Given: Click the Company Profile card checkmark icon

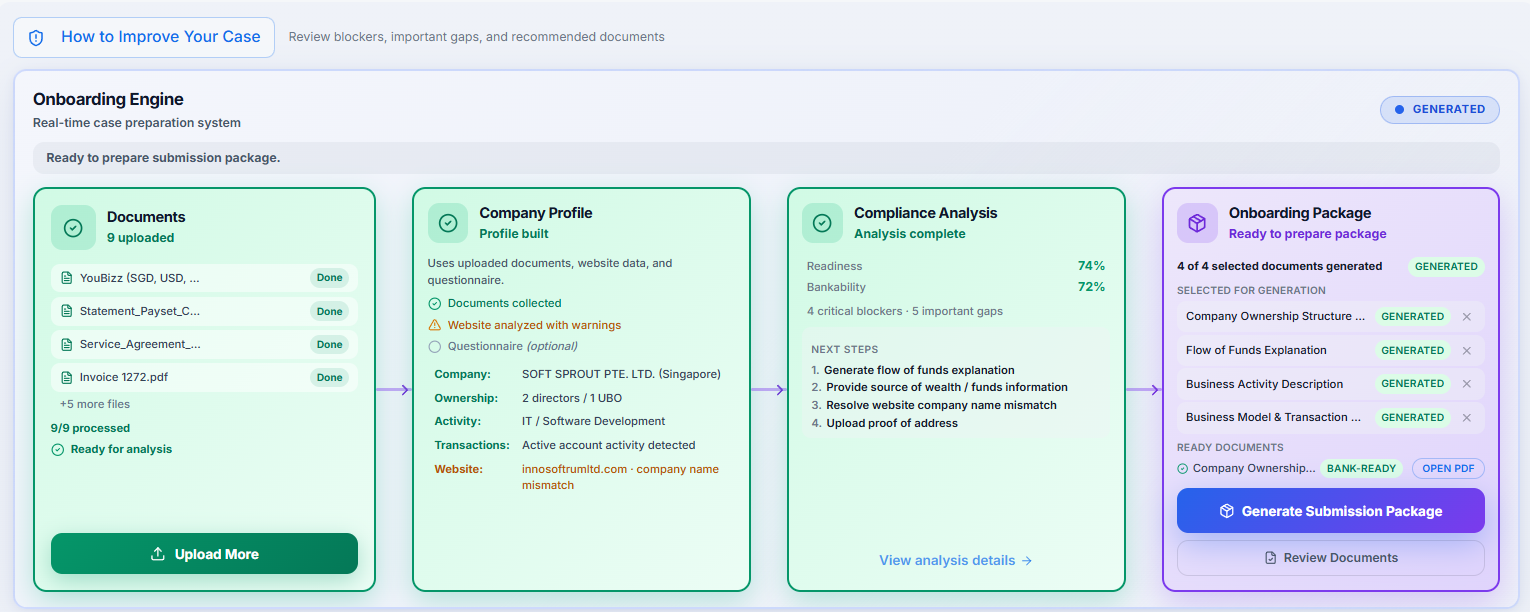Looking at the screenshot, I should pyautogui.click(x=448, y=223).
